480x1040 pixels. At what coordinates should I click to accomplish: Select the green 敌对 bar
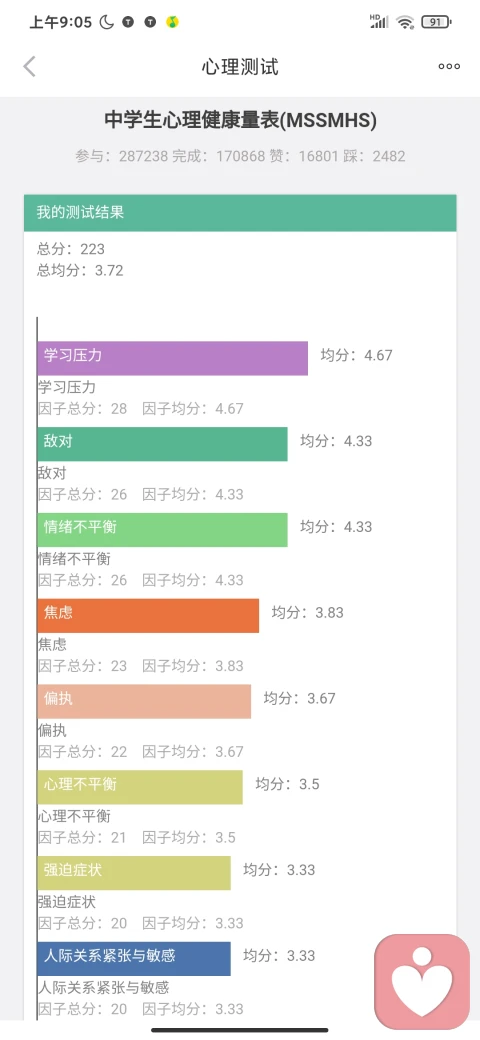(162, 444)
